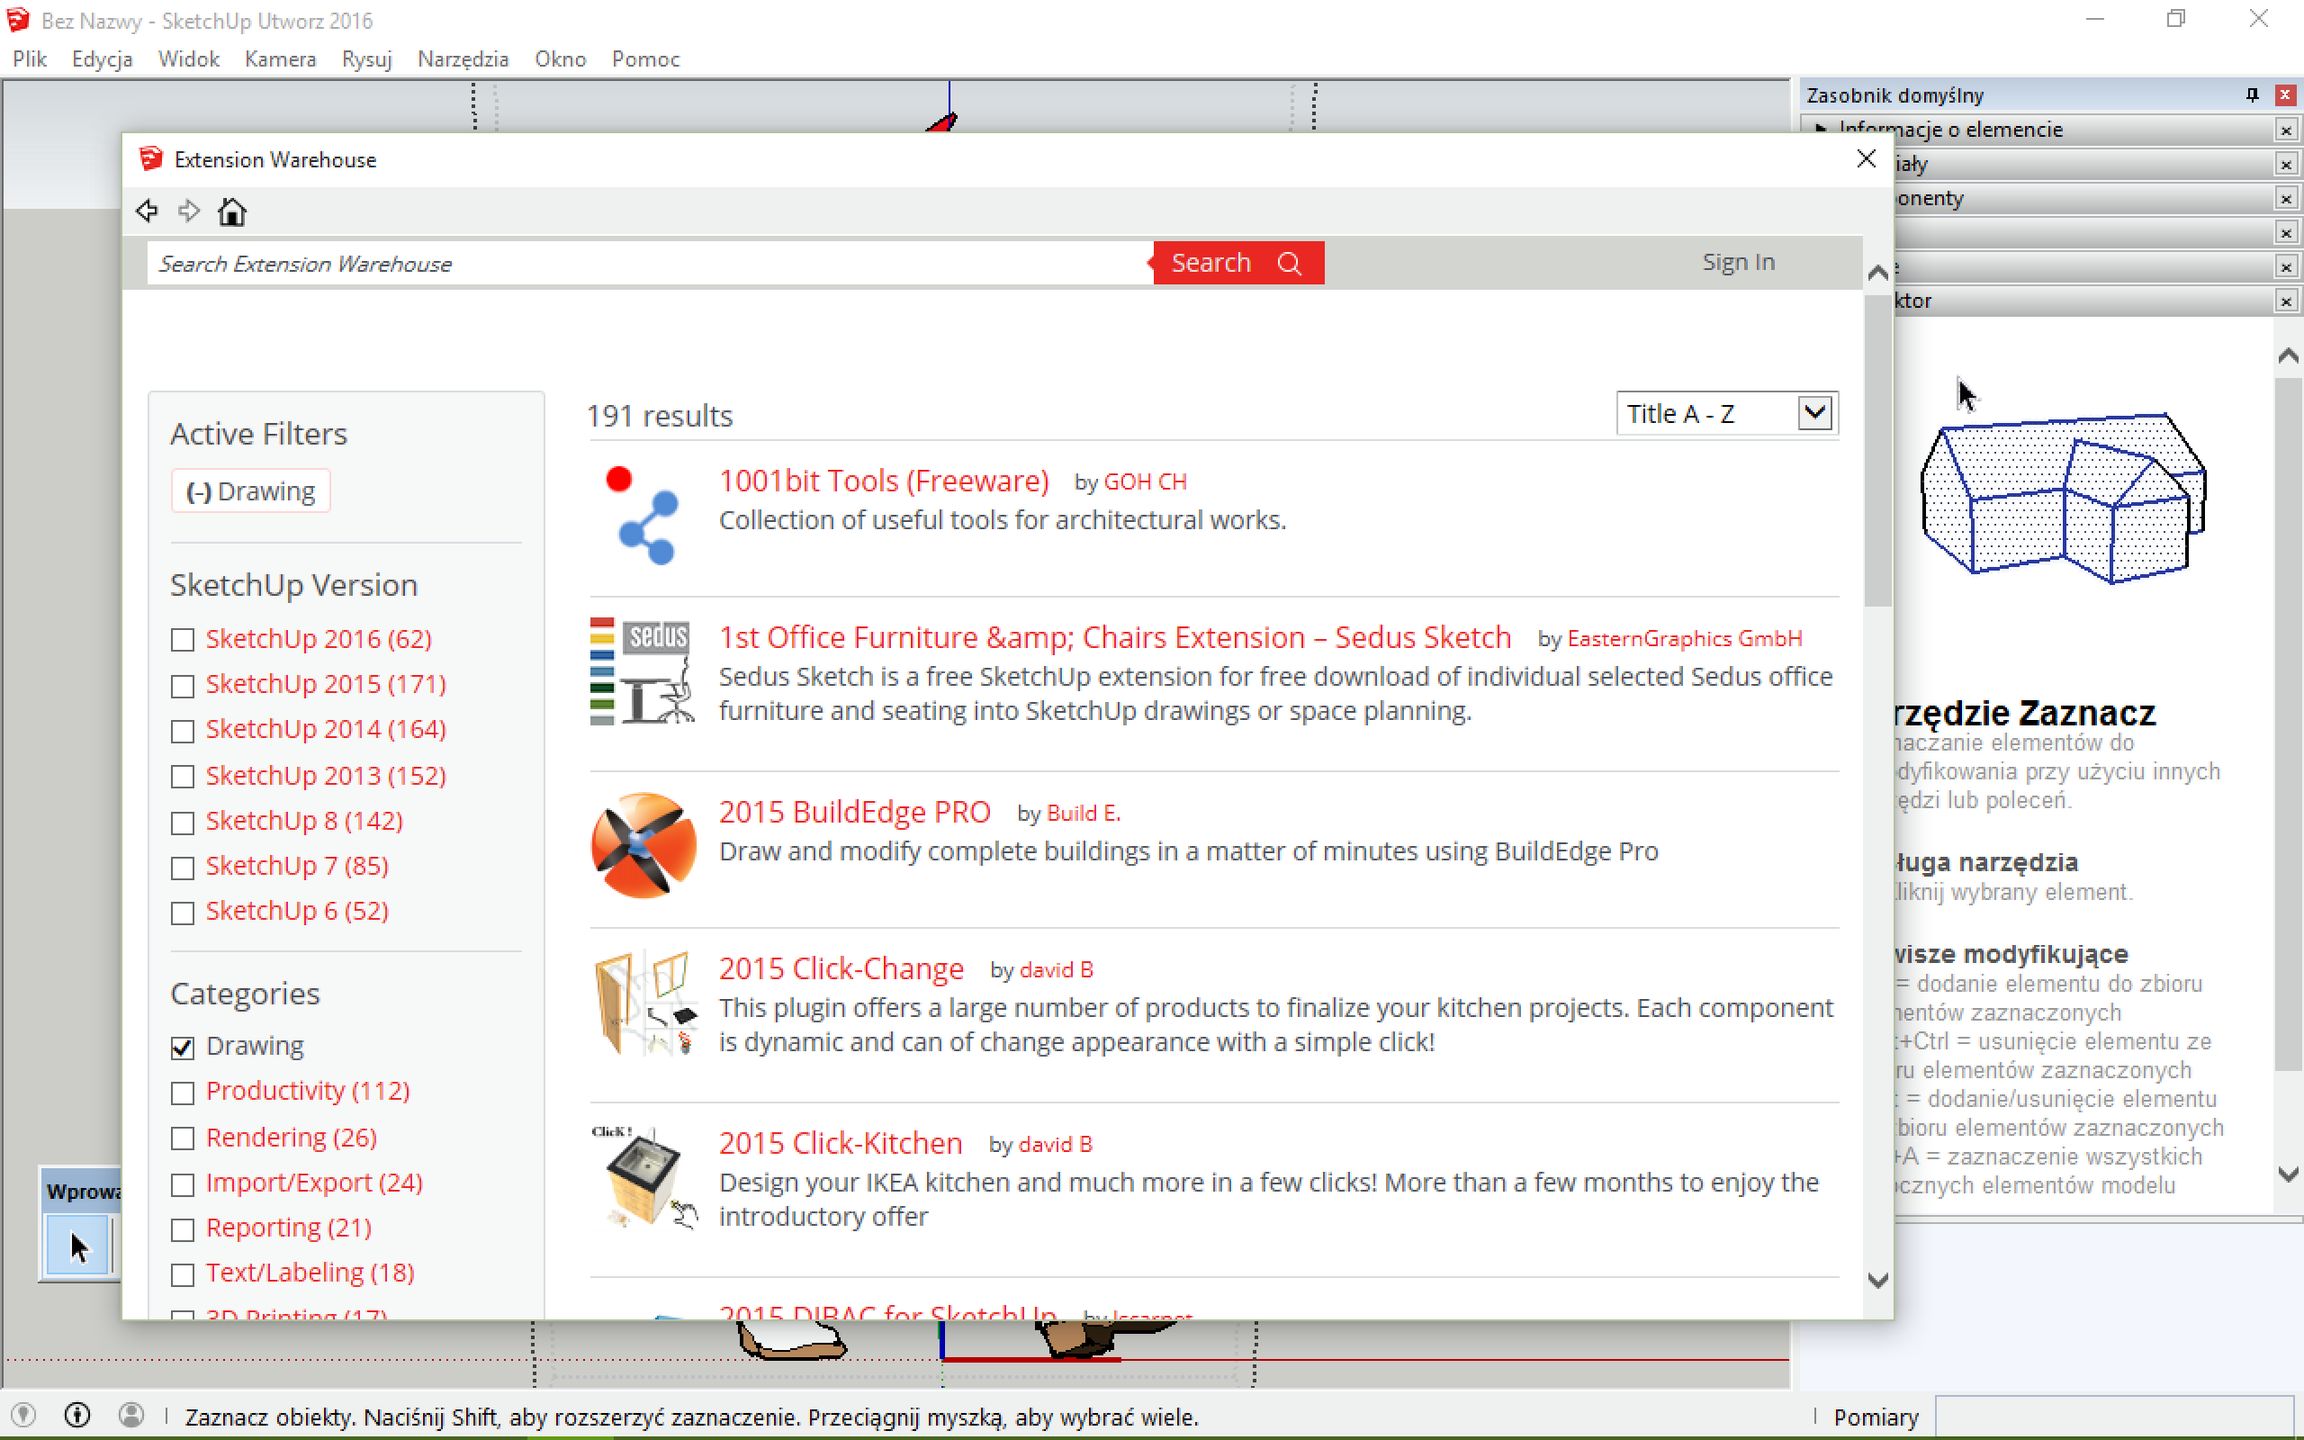Click the back navigation arrow in Extension Warehouse

click(x=147, y=211)
